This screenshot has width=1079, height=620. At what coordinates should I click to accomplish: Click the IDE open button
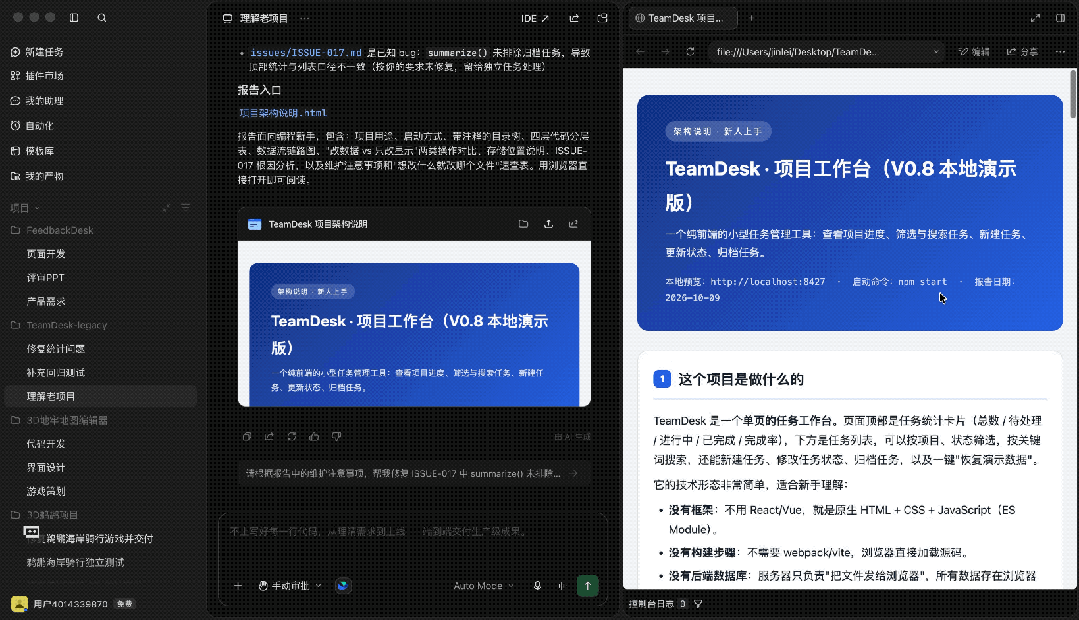(535, 19)
